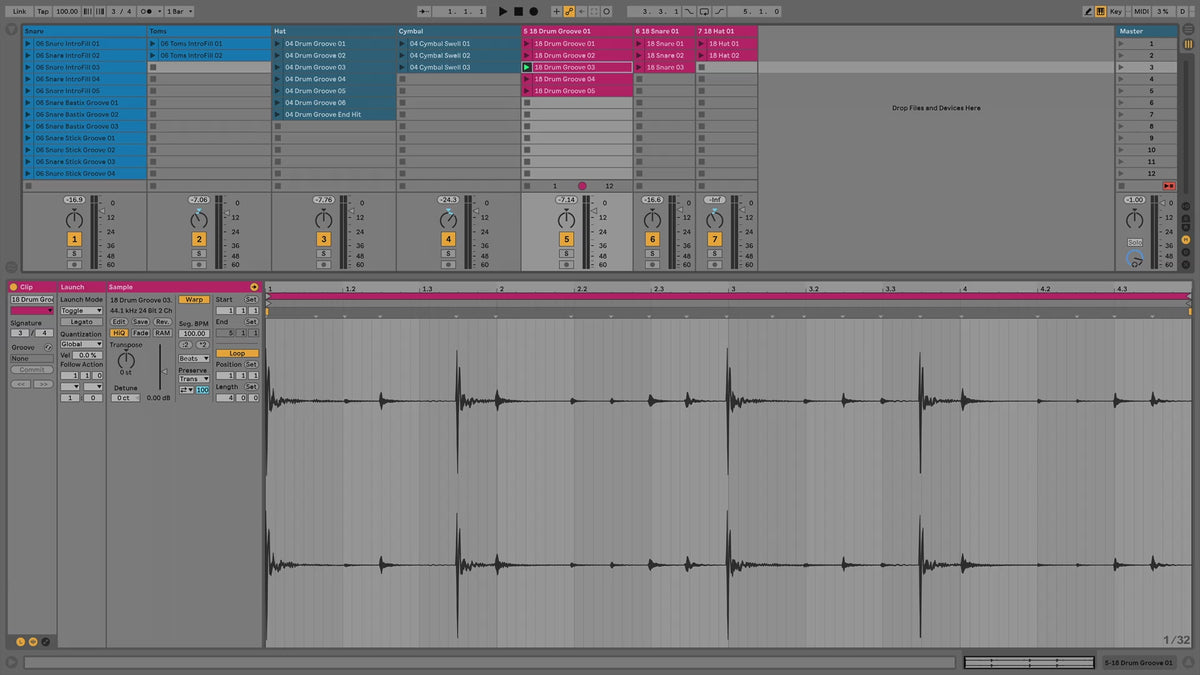Screen dimensions: 1200x675
Task: Click the Groove hot-swap icon
Action: 48,346
